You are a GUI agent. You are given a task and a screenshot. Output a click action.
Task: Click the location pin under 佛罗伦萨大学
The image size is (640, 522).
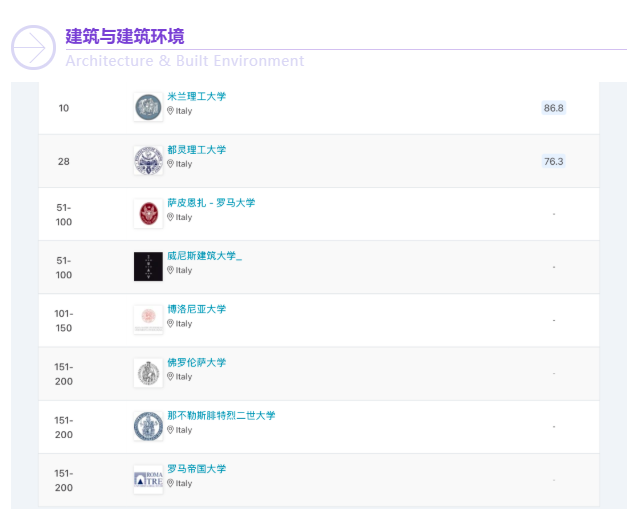pos(171,376)
